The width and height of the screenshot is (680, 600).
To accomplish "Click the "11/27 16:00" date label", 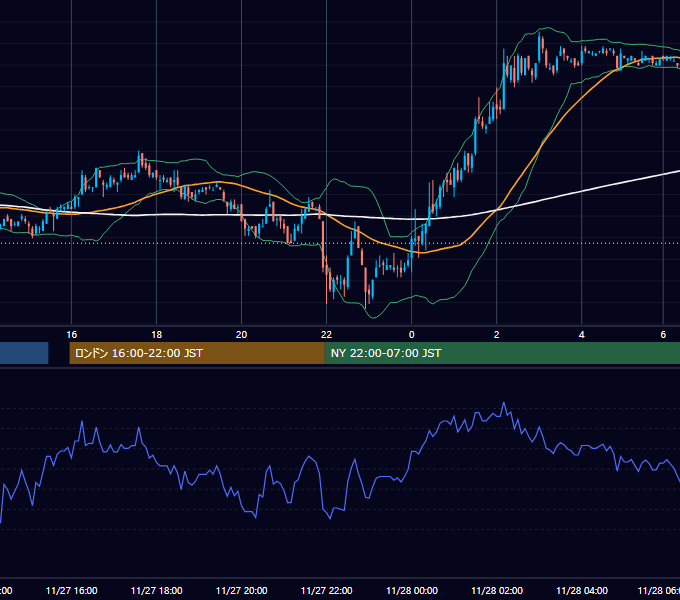I will coord(72,590).
